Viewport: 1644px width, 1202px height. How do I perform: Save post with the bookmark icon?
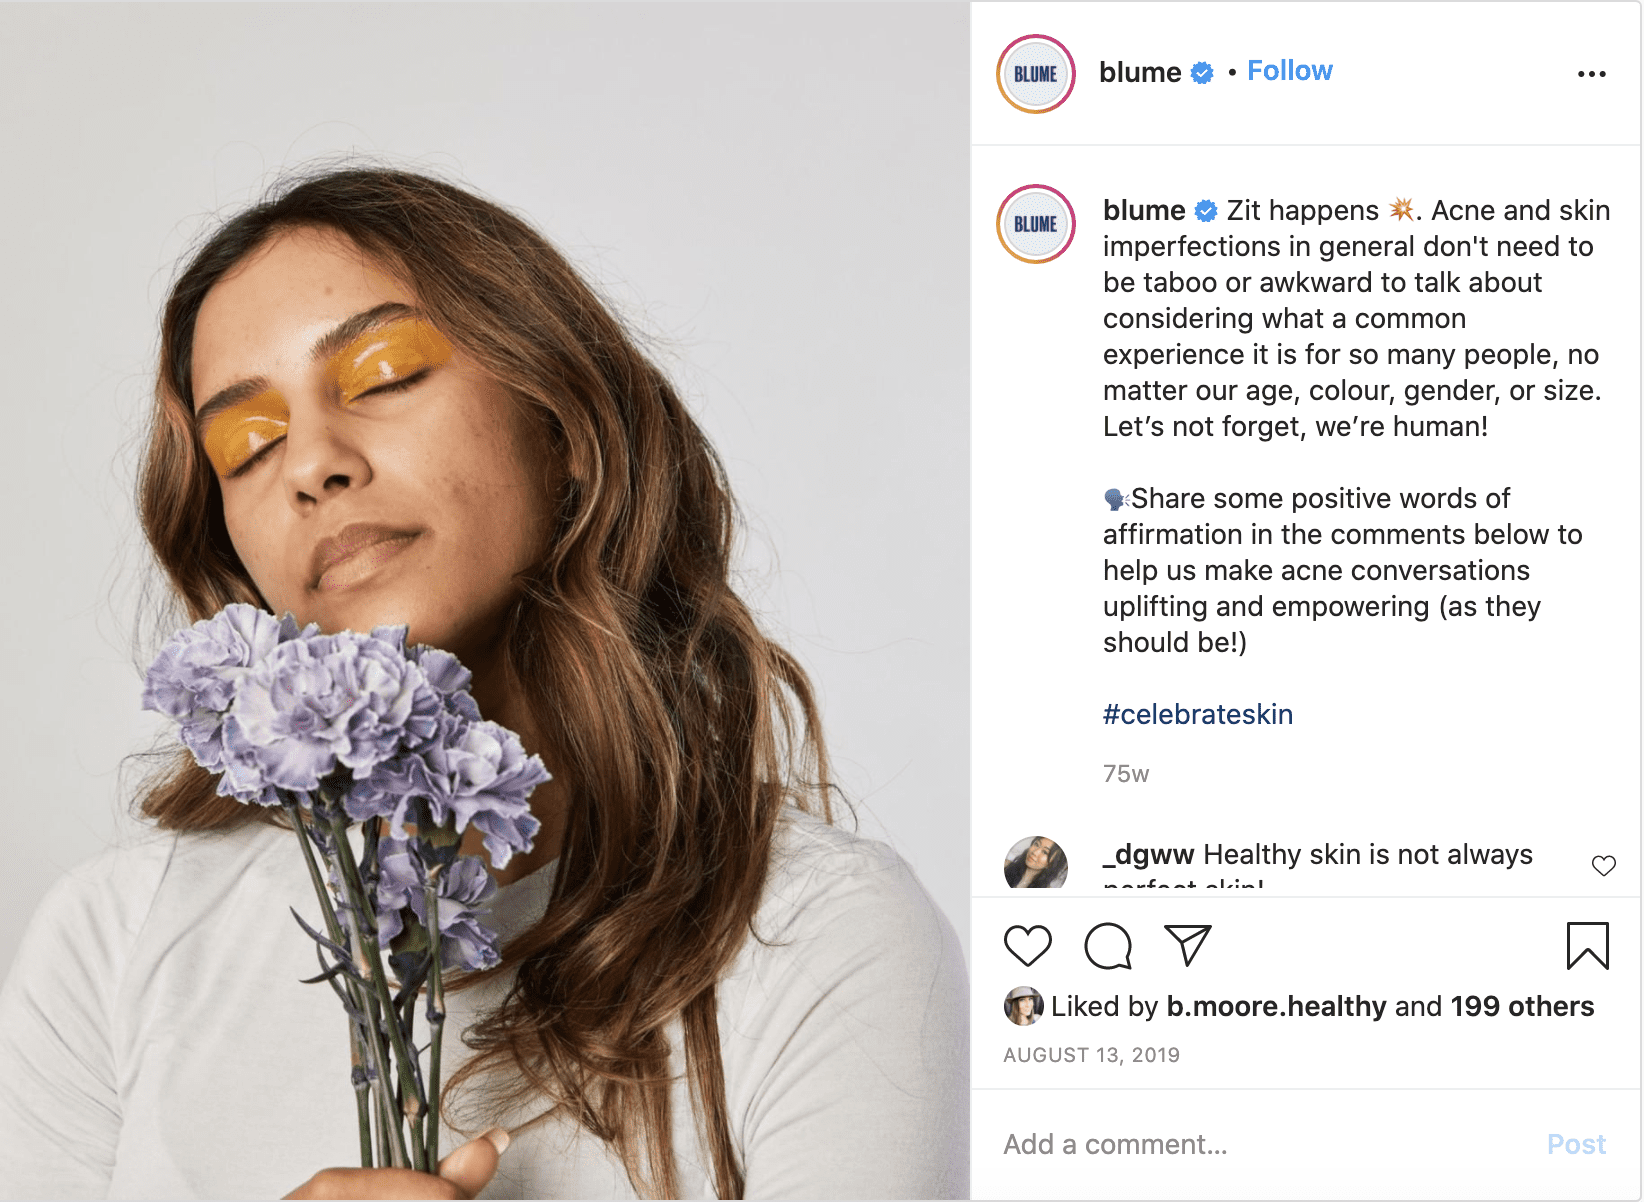pos(1587,946)
